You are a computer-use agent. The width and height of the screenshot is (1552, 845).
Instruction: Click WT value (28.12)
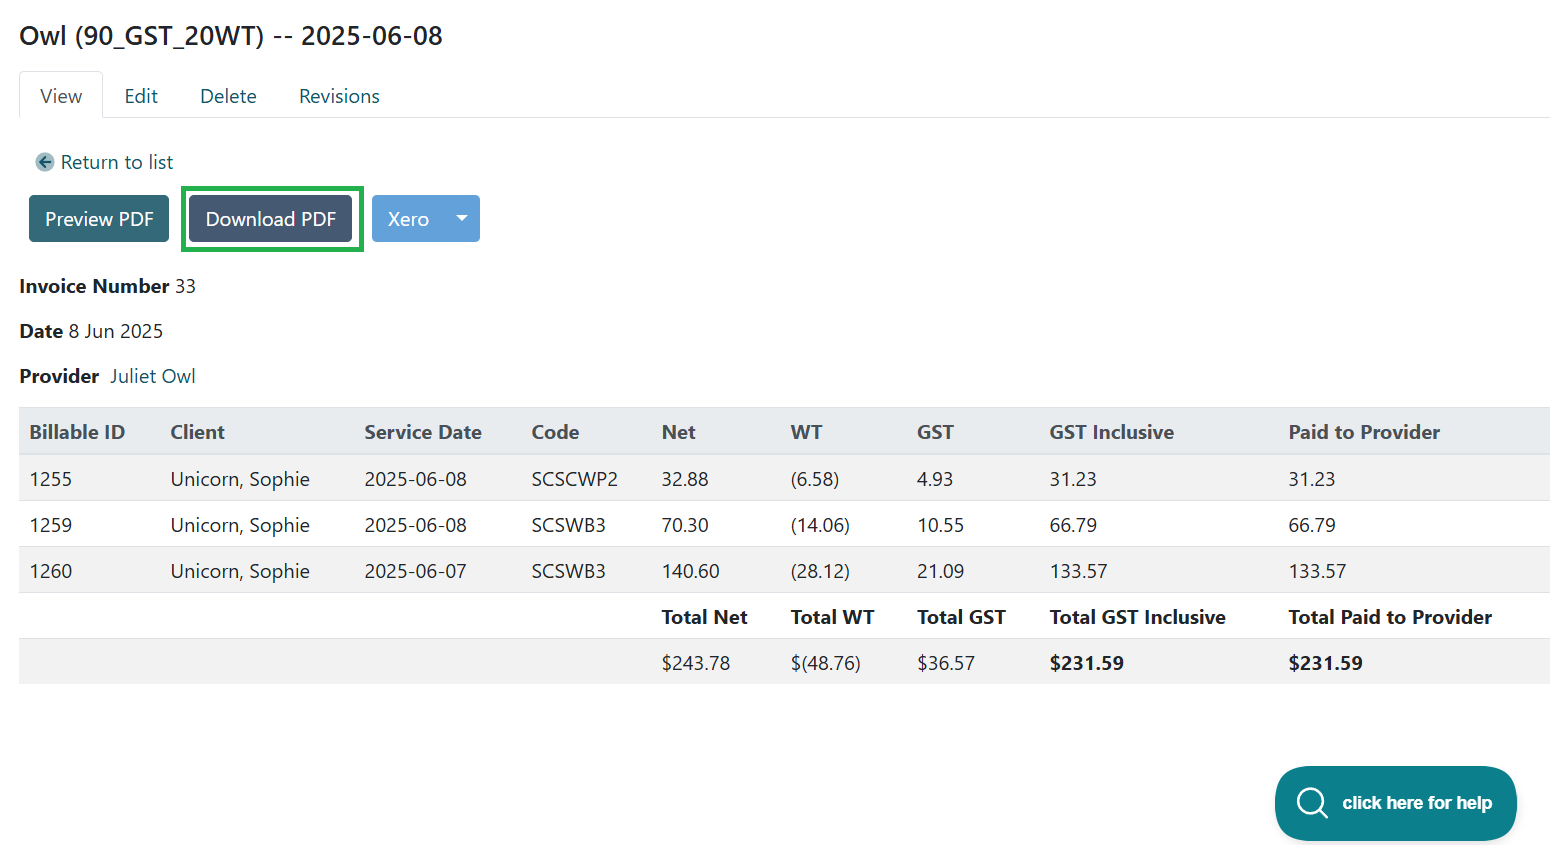click(x=820, y=571)
